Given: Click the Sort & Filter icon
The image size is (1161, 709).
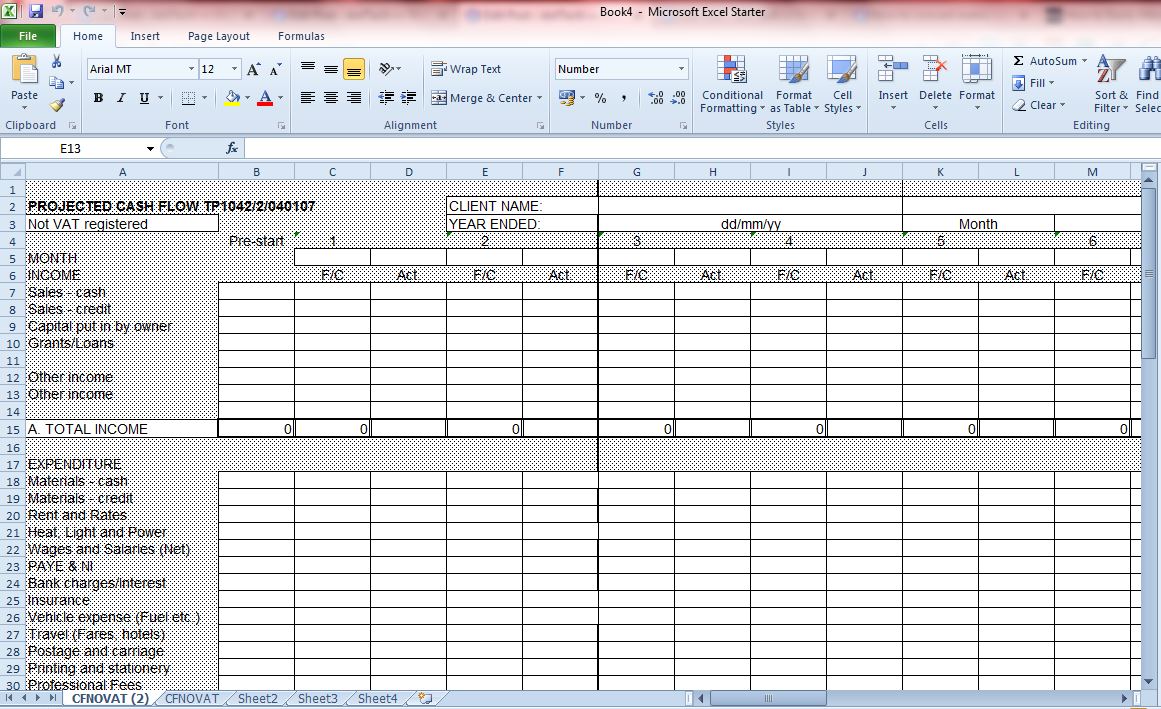Looking at the screenshot, I should coord(1110,84).
